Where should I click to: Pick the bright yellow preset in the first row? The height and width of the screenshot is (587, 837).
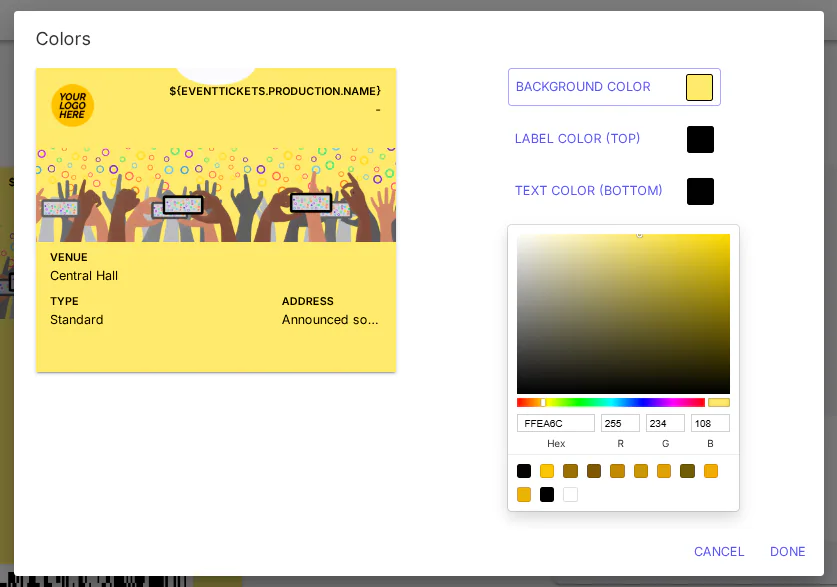(547, 471)
